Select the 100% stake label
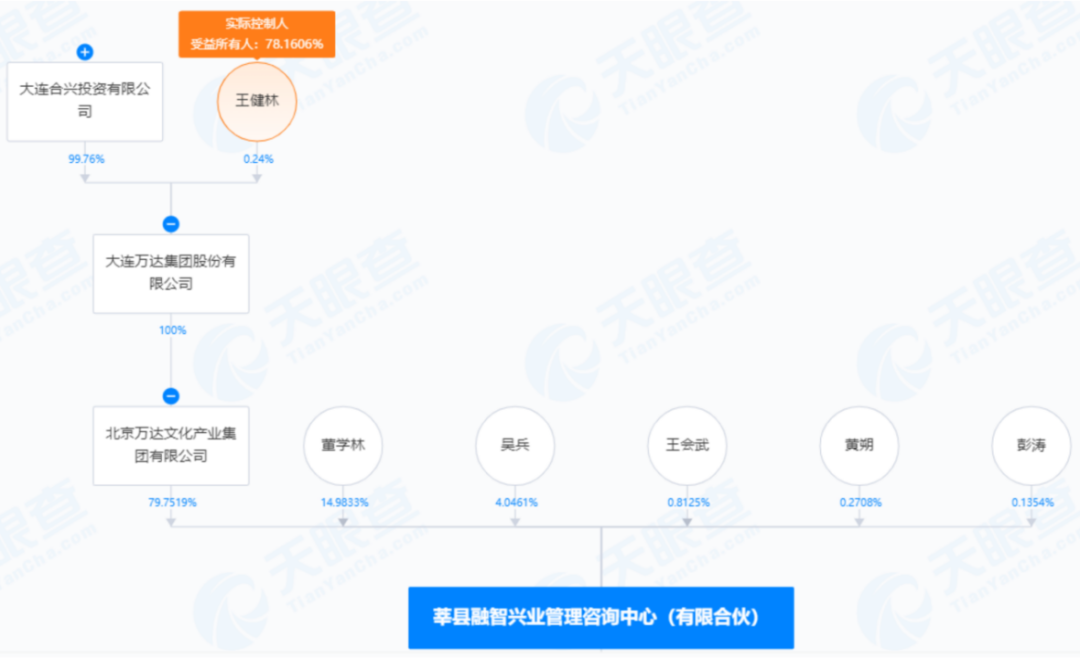Image resolution: width=1080 pixels, height=659 pixels. pyautogui.click(x=172, y=330)
